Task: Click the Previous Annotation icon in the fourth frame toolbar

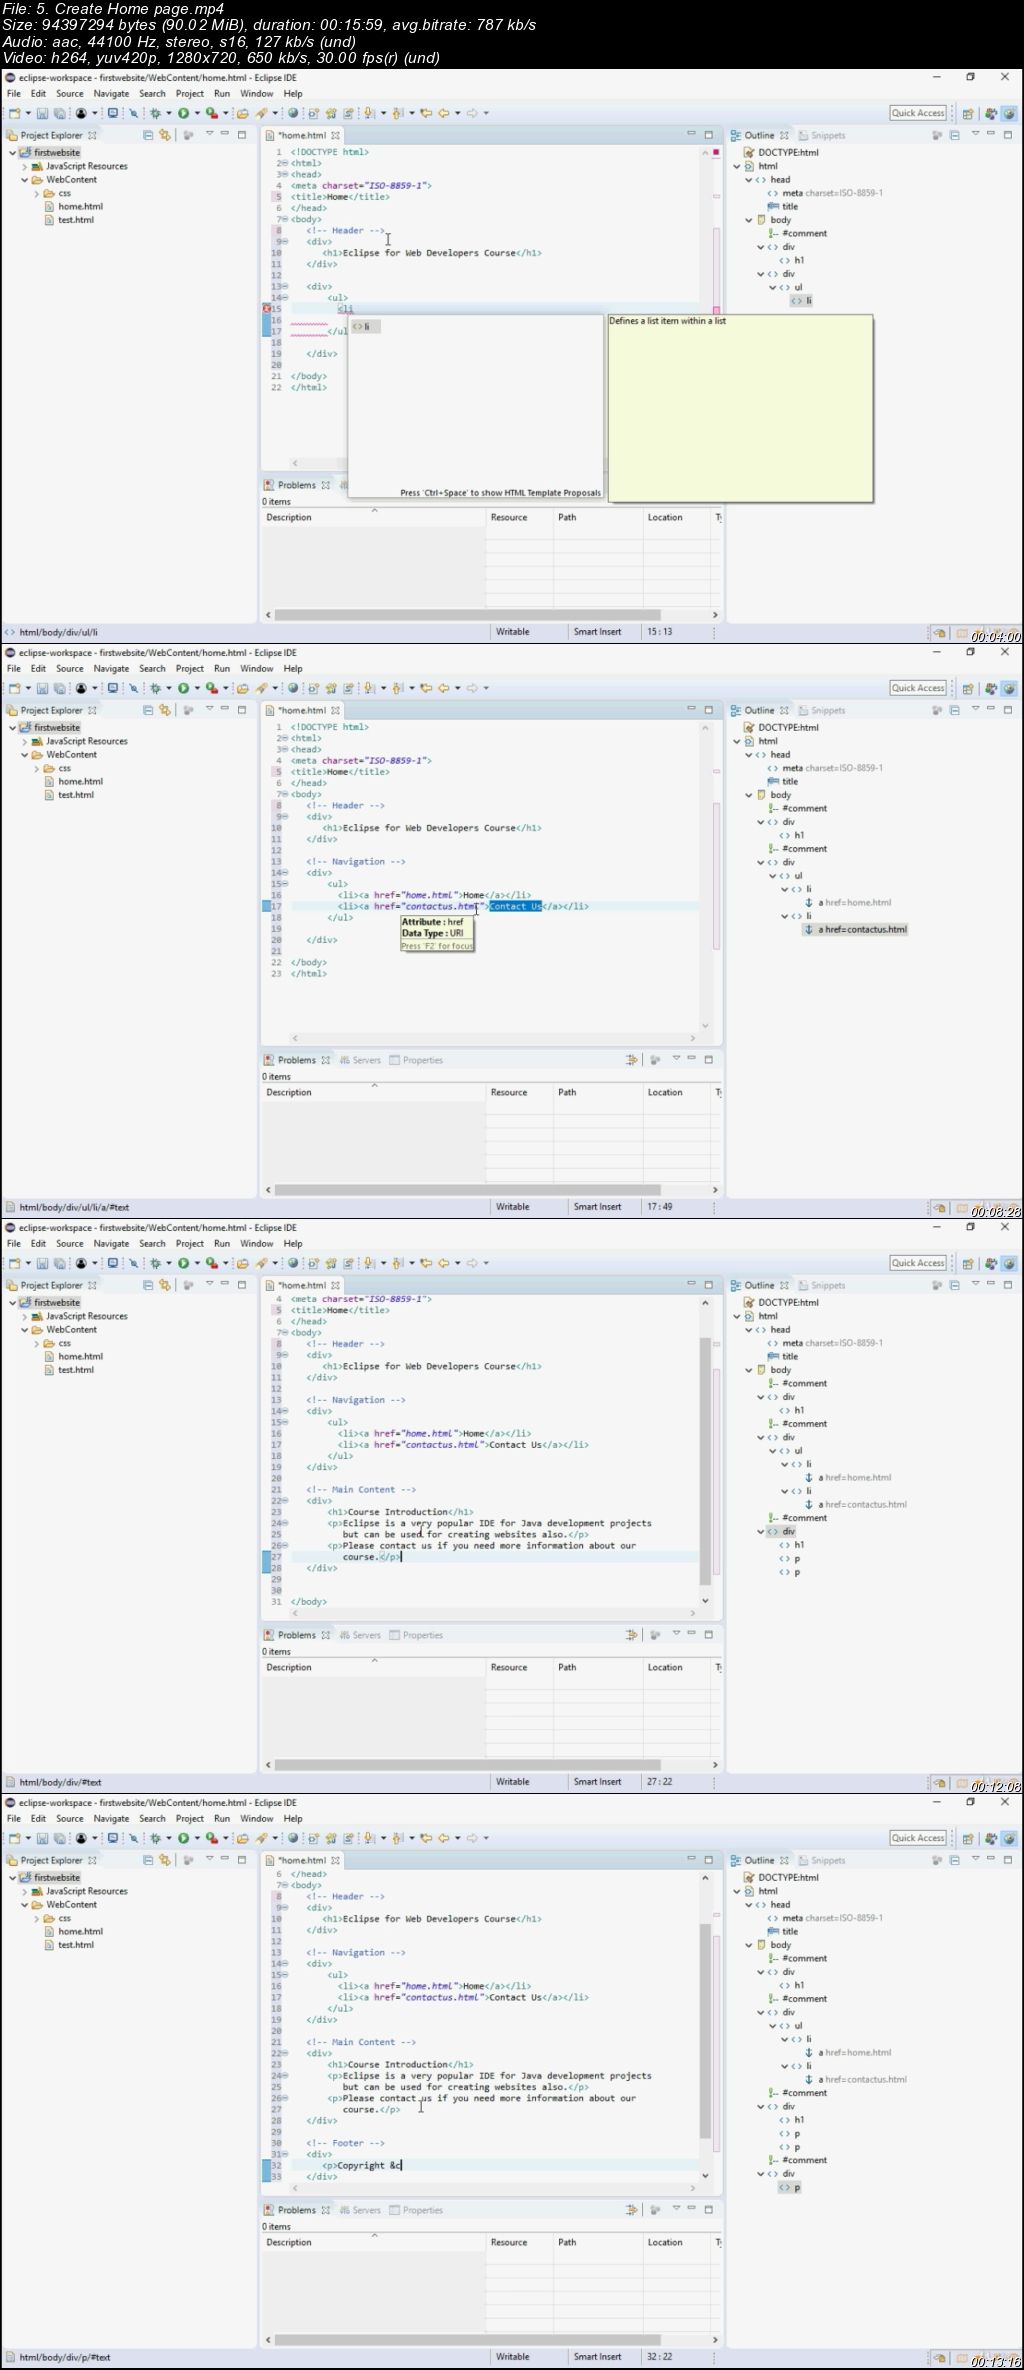Action: click(x=397, y=1838)
